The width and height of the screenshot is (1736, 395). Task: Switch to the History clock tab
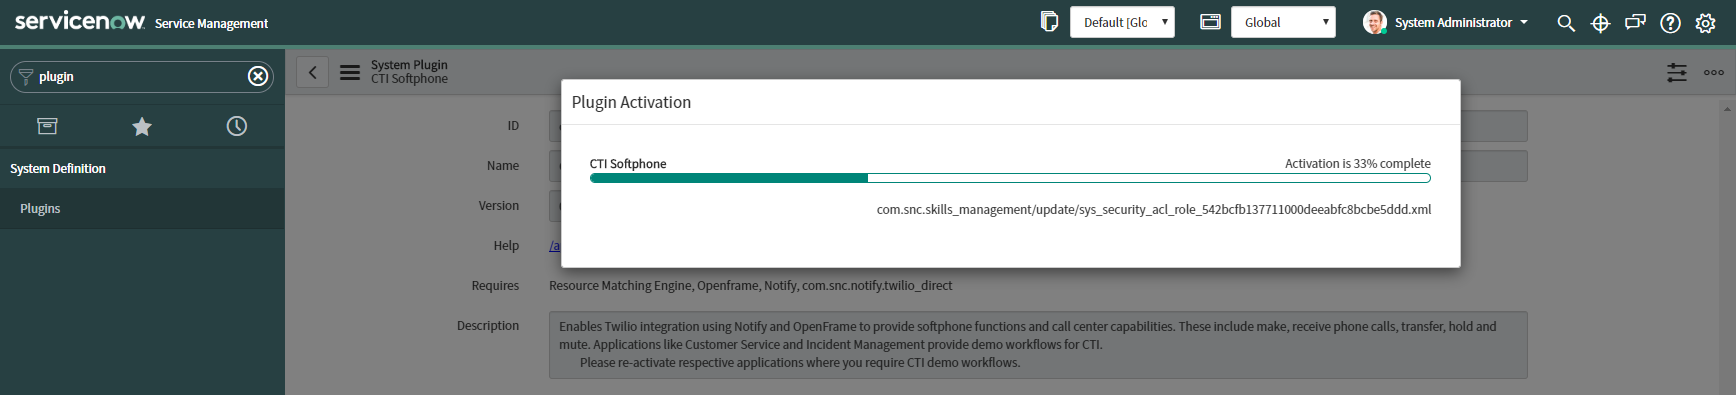click(237, 126)
